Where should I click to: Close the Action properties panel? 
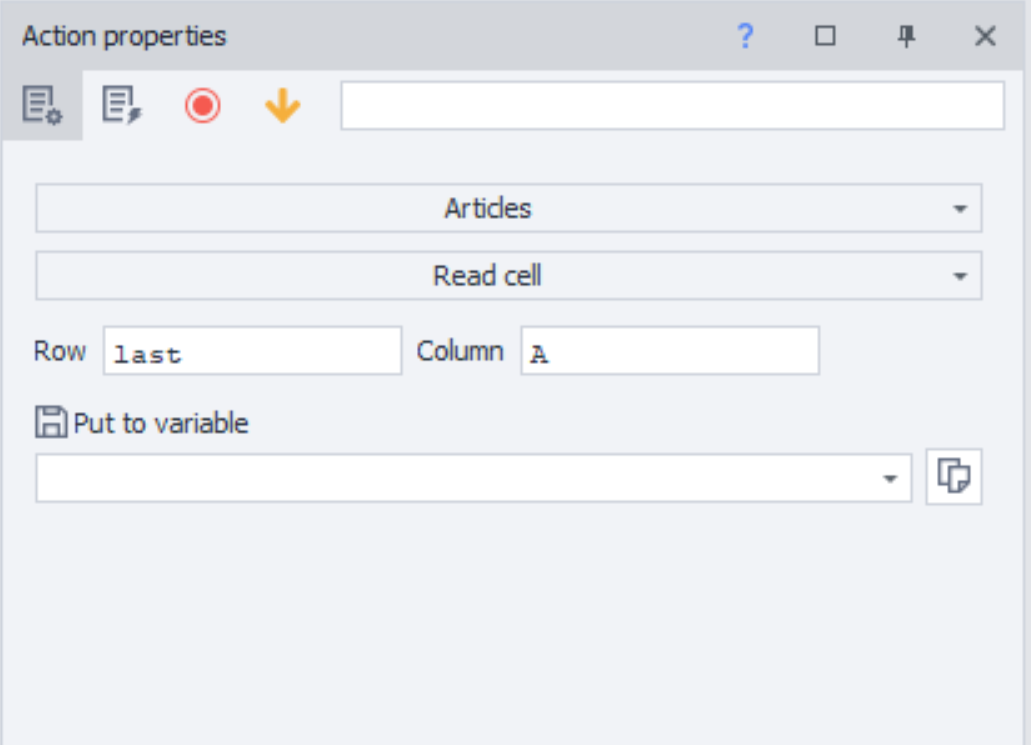(x=985, y=37)
